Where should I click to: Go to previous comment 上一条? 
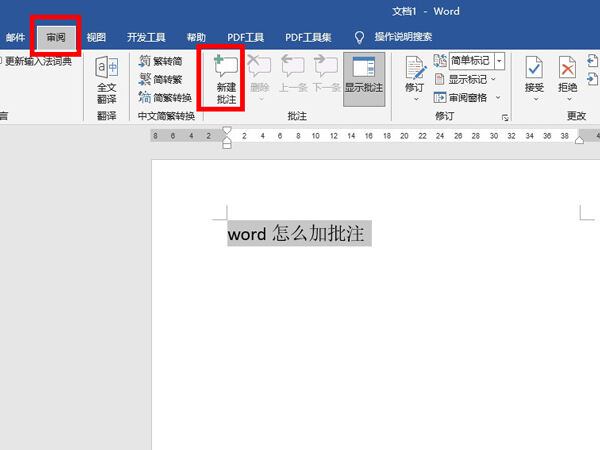[293, 73]
